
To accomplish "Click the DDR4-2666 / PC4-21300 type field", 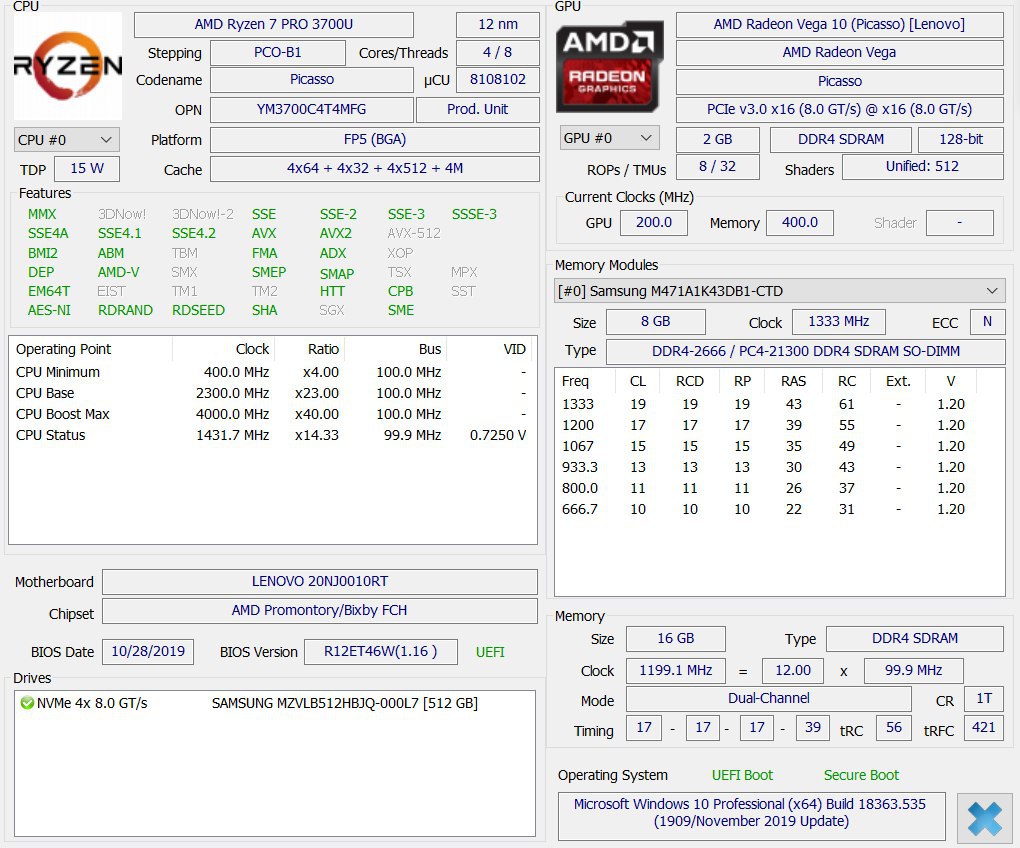I will 805,351.
